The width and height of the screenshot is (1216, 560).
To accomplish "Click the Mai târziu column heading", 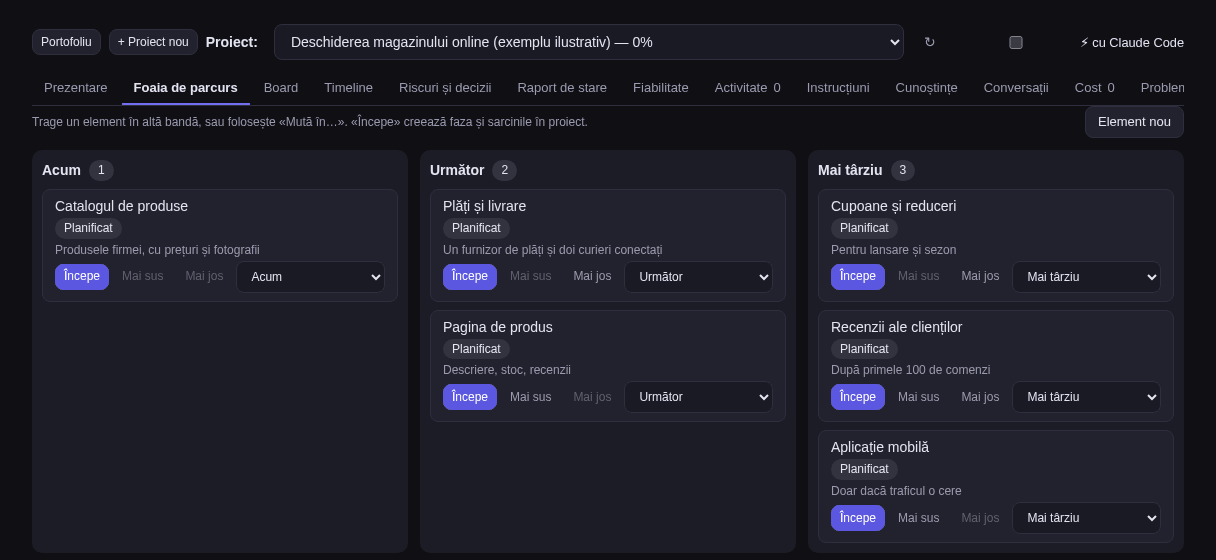I will (850, 170).
